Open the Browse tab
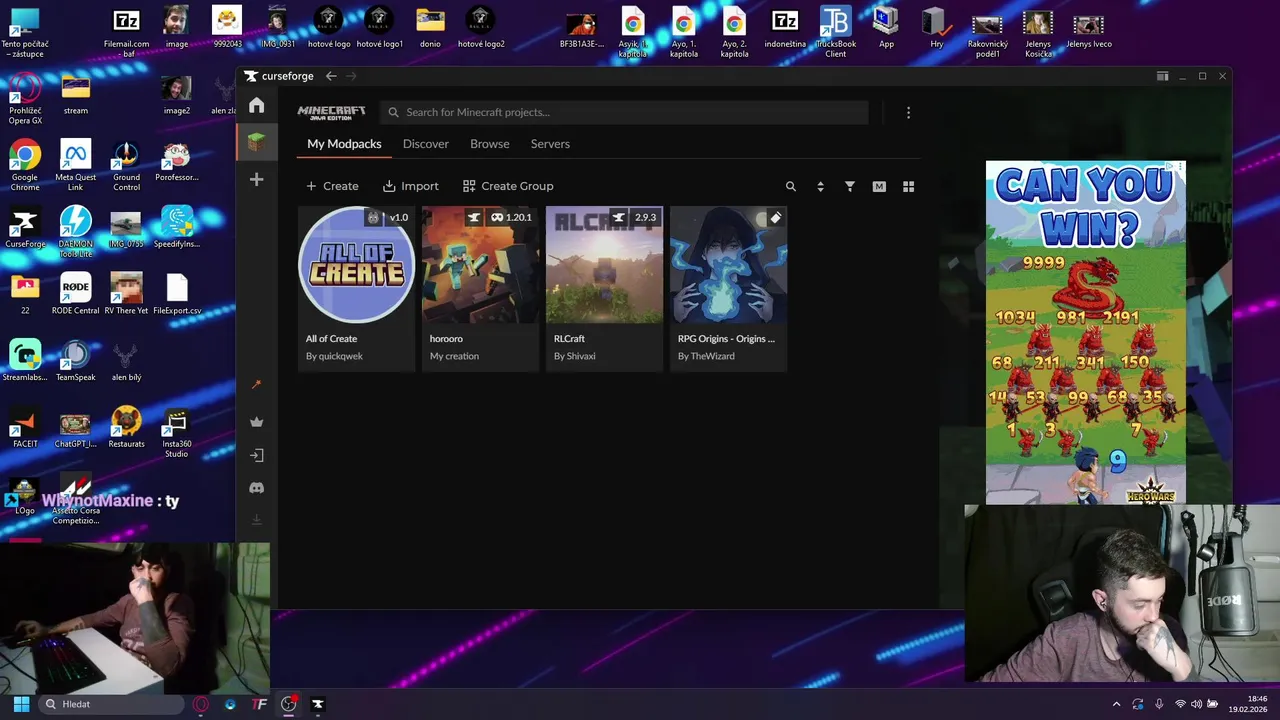1280x720 pixels. (490, 144)
